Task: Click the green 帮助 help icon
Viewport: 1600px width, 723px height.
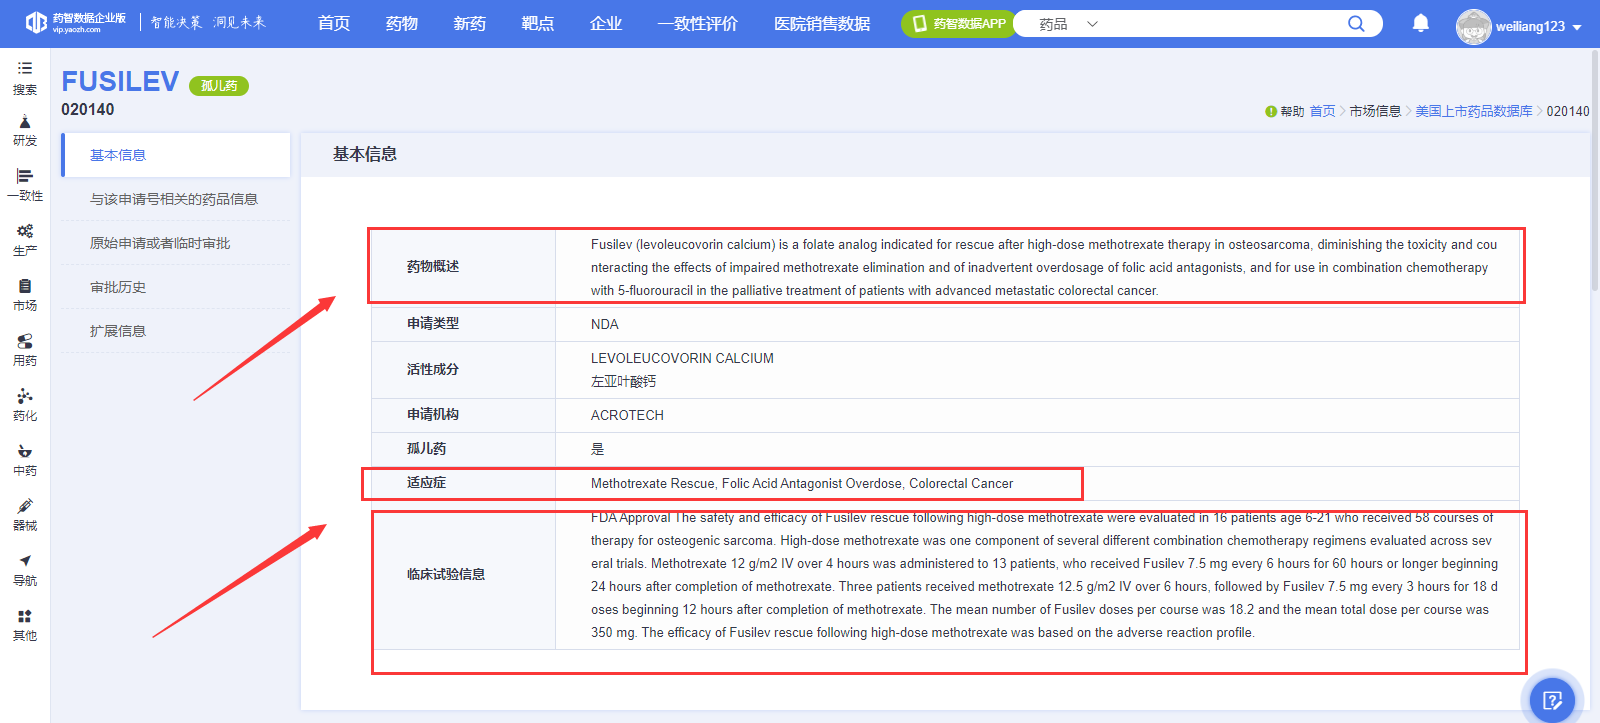Action: pyautogui.click(x=1271, y=111)
